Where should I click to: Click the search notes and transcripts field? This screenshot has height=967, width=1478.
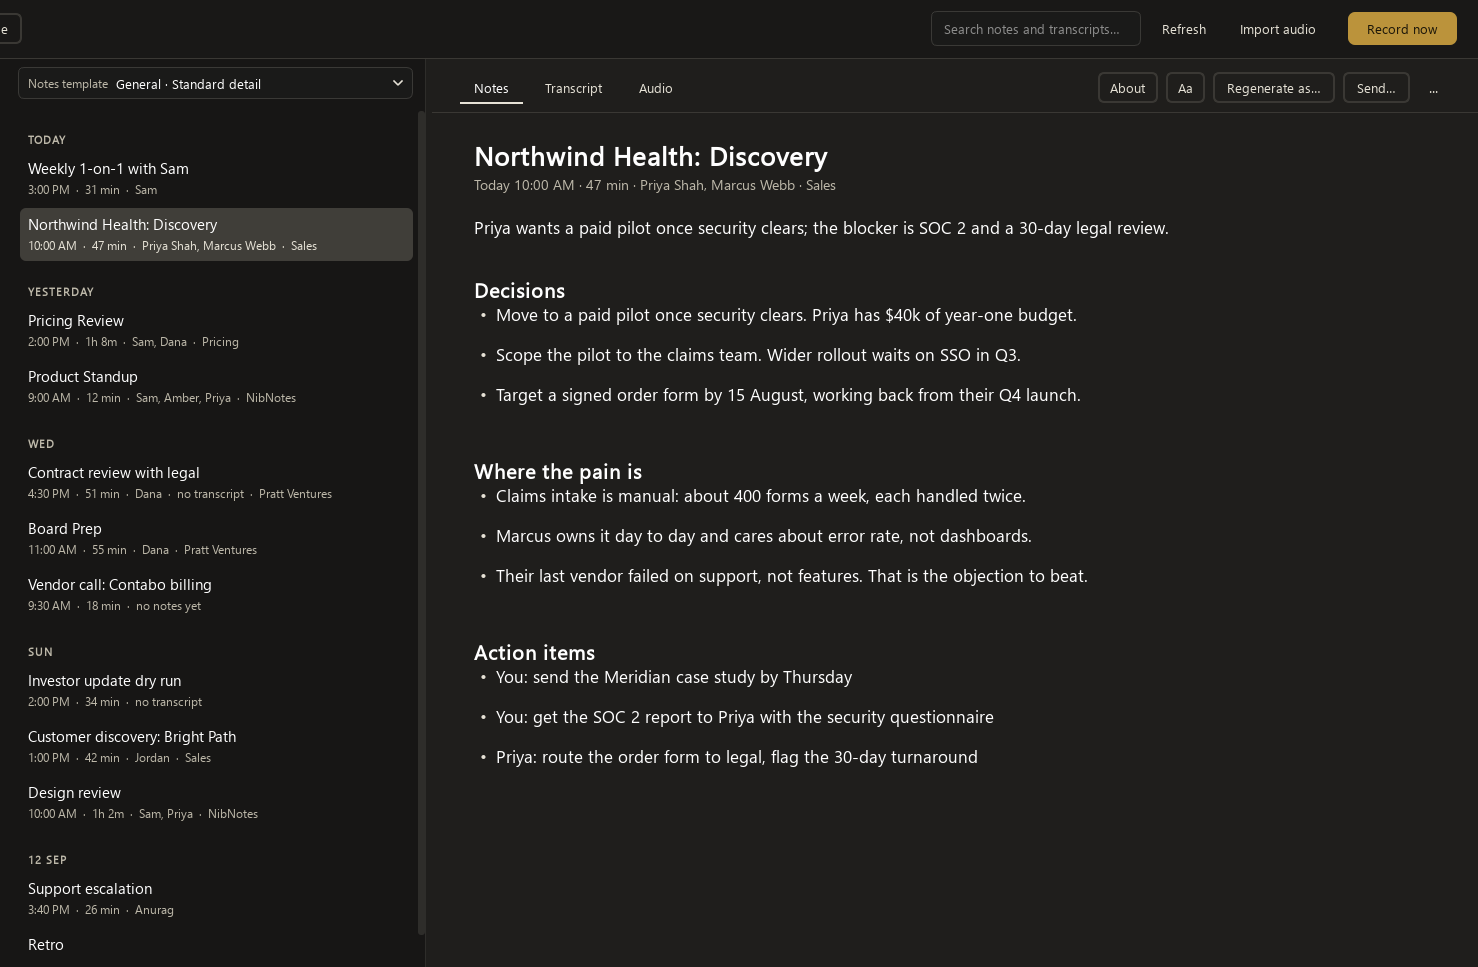(x=1035, y=29)
